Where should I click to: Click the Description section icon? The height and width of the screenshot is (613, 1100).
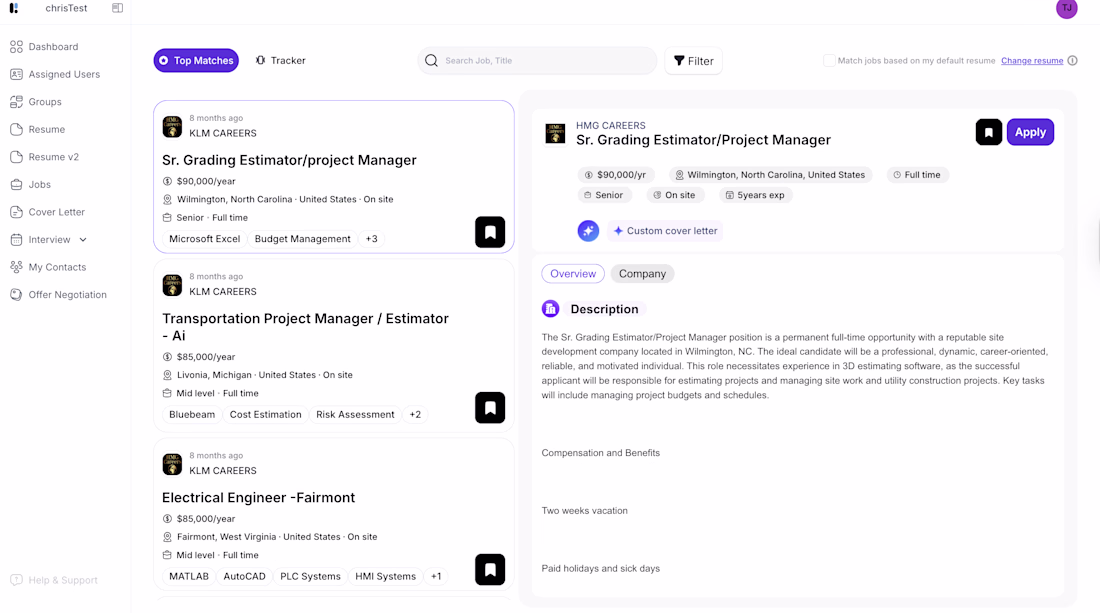pyautogui.click(x=550, y=309)
